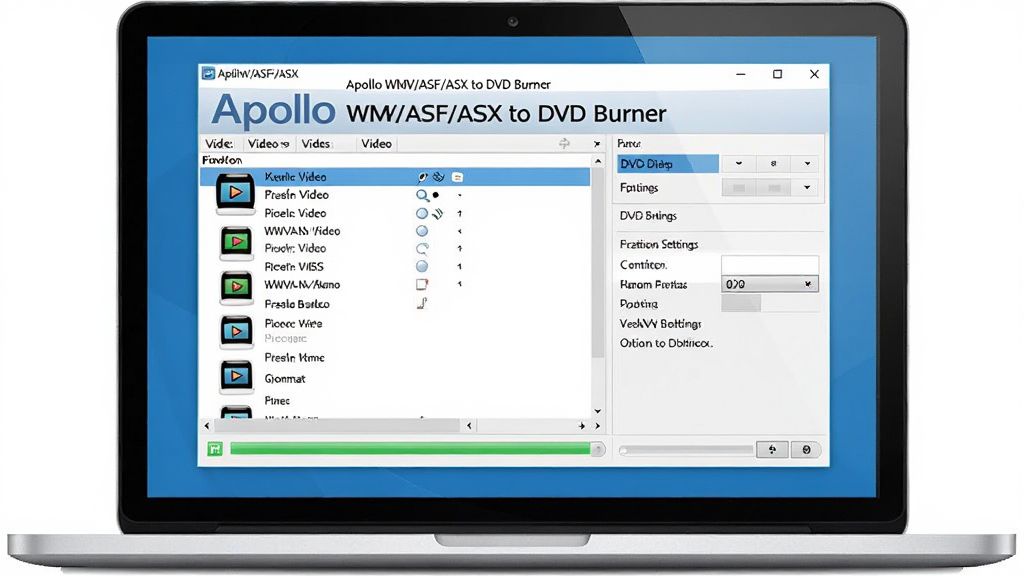Click the down arrow of the list's vertical scrollbar

point(598,411)
